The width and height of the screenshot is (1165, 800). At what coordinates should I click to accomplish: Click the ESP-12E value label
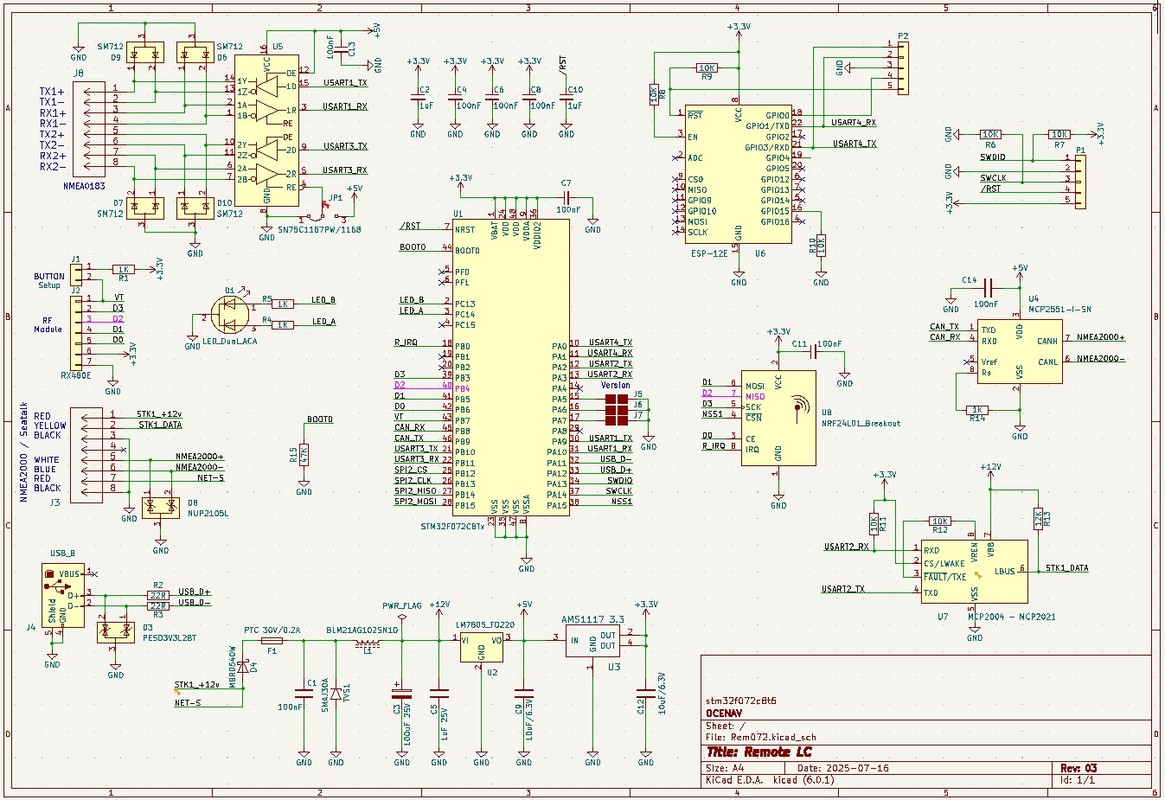tap(708, 253)
